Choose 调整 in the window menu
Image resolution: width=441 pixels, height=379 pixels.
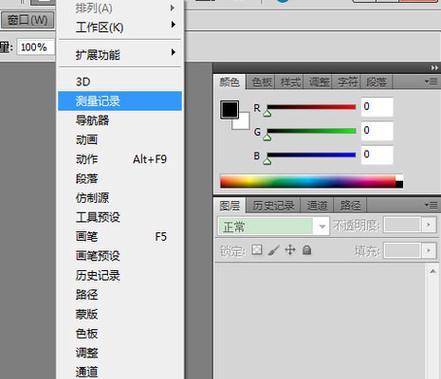(x=120, y=352)
